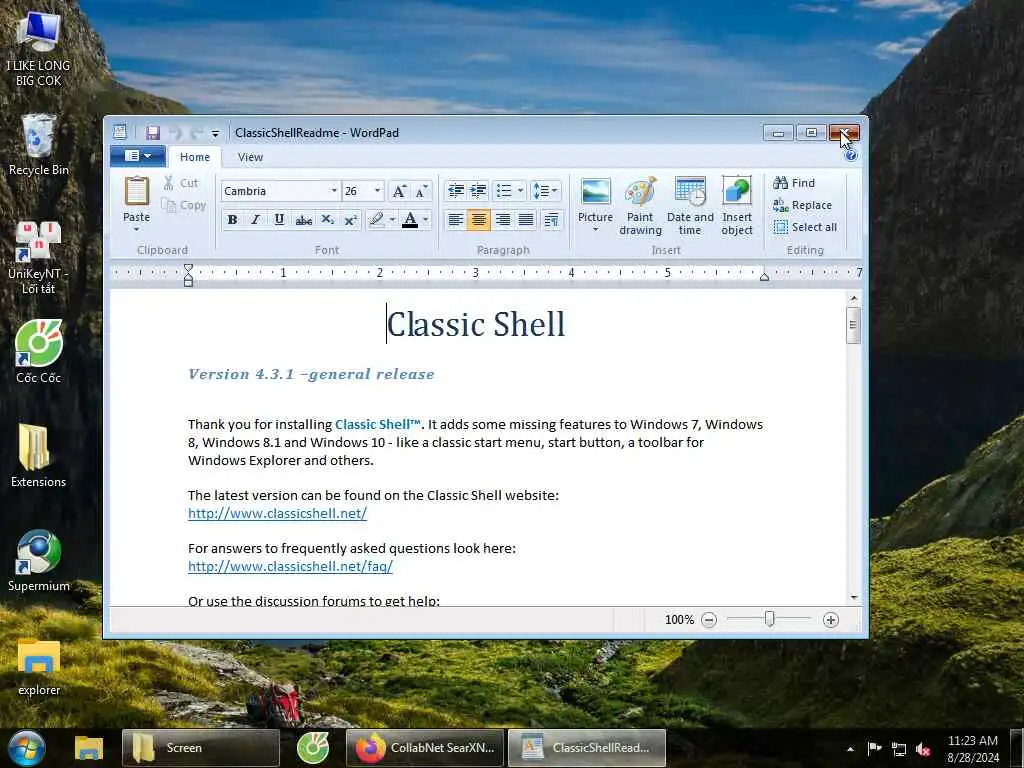Switch to the Home ribbon tab

tap(195, 157)
